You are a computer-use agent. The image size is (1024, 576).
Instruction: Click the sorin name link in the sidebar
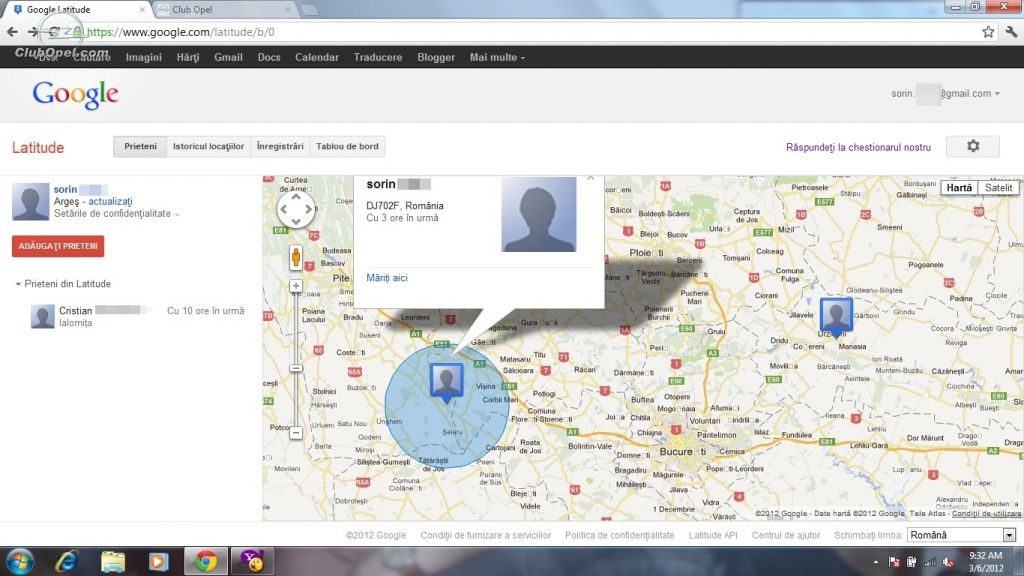click(x=65, y=189)
